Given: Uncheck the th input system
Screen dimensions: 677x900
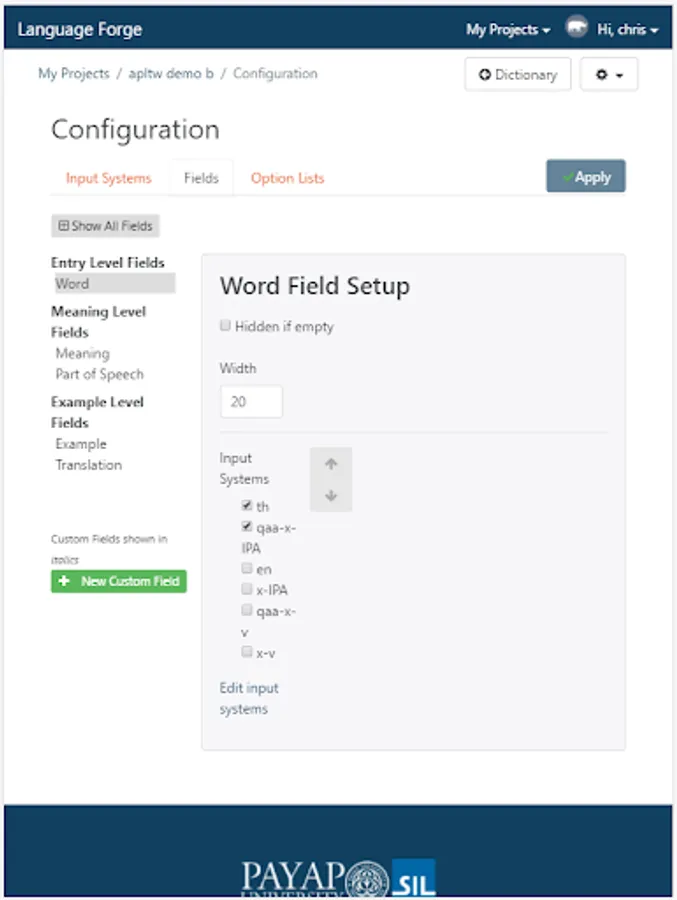Looking at the screenshot, I should (247, 505).
